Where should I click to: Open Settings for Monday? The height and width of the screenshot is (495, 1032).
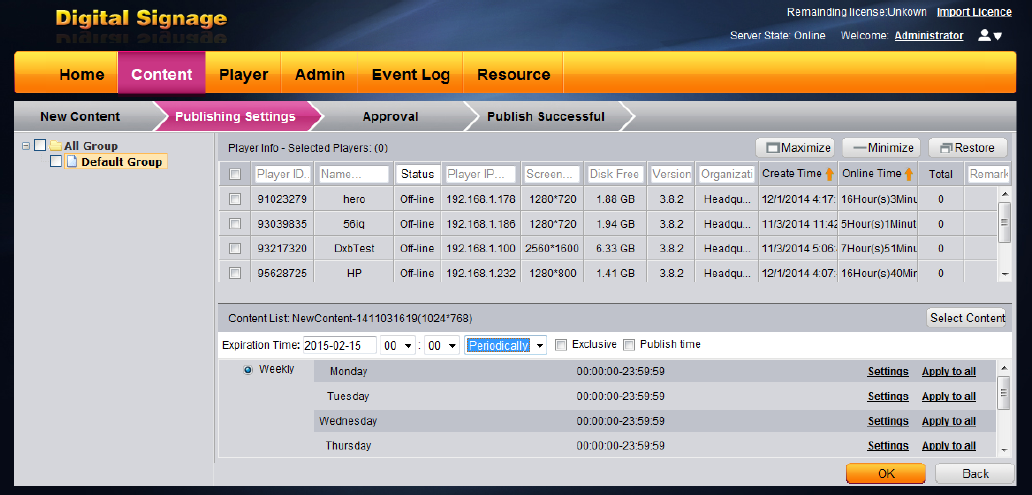[888, 371]
